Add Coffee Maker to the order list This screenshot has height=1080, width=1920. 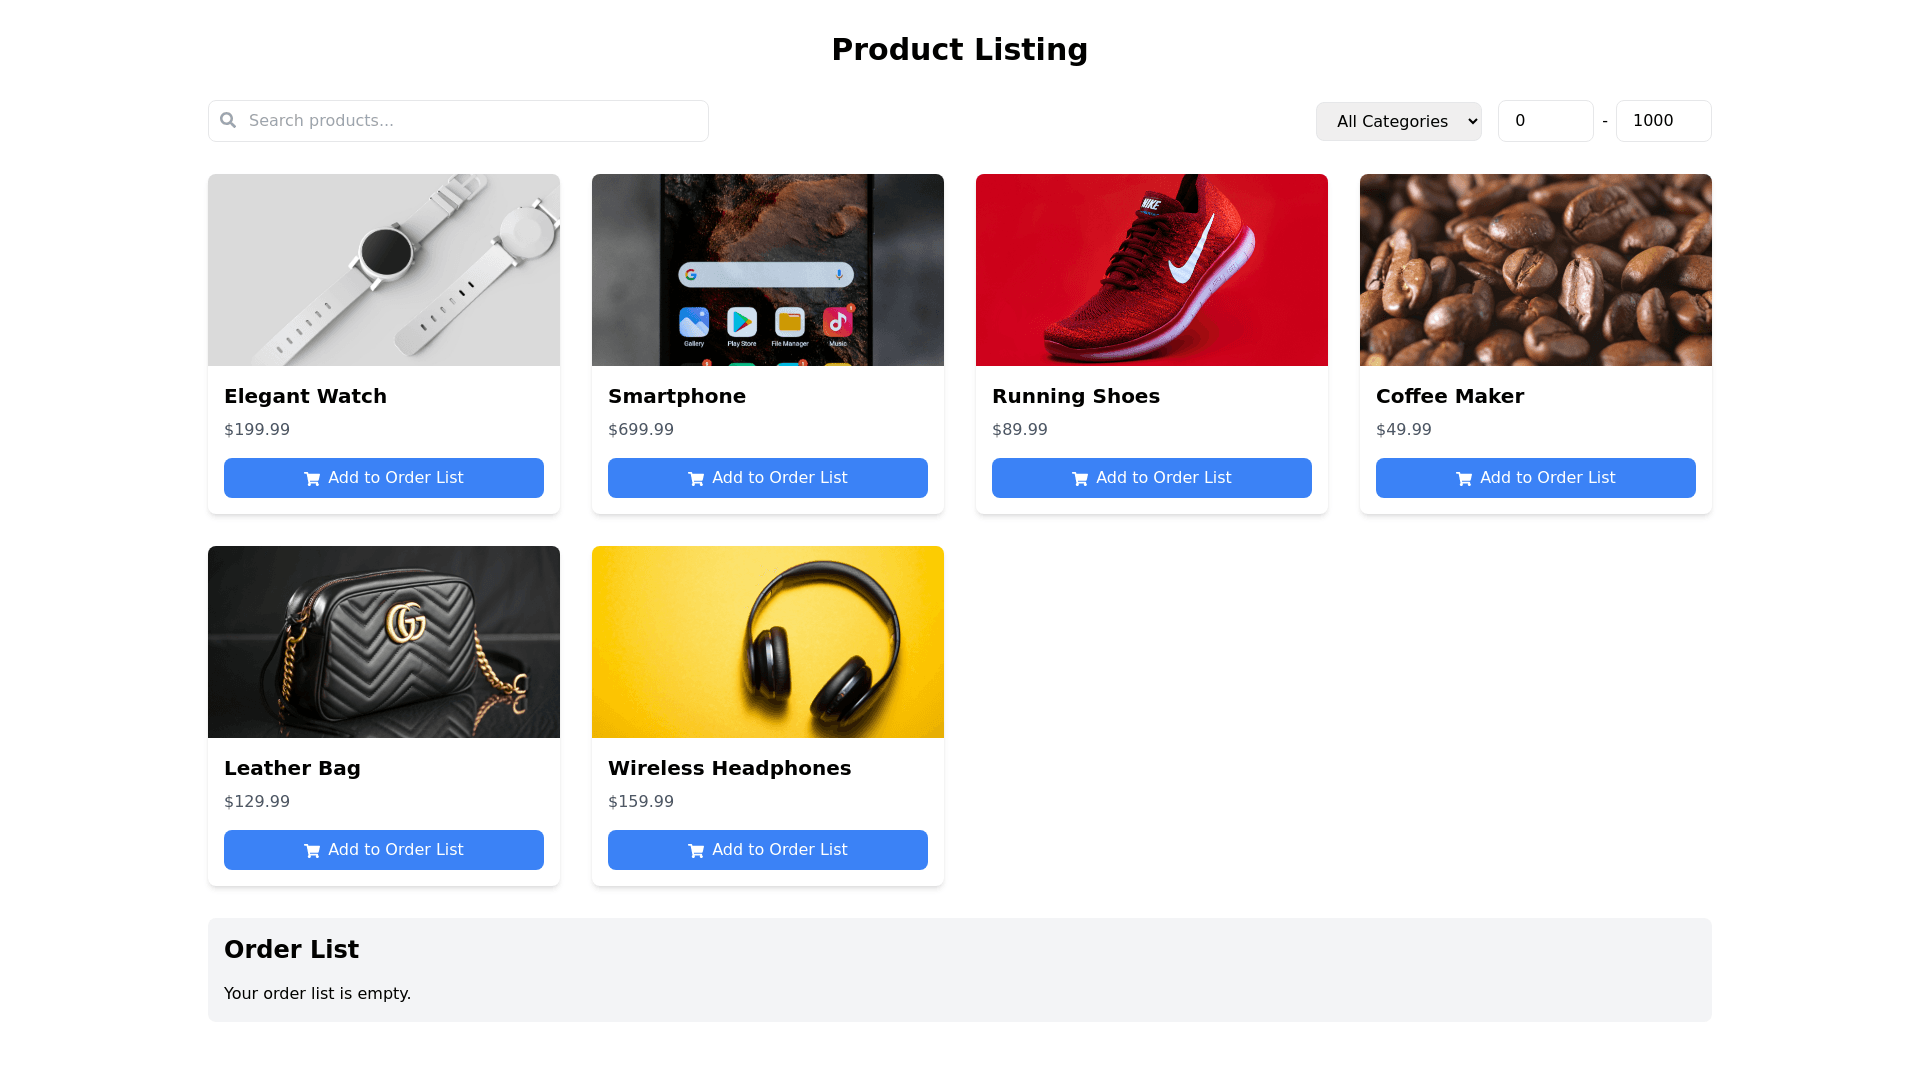(1536, 478)
